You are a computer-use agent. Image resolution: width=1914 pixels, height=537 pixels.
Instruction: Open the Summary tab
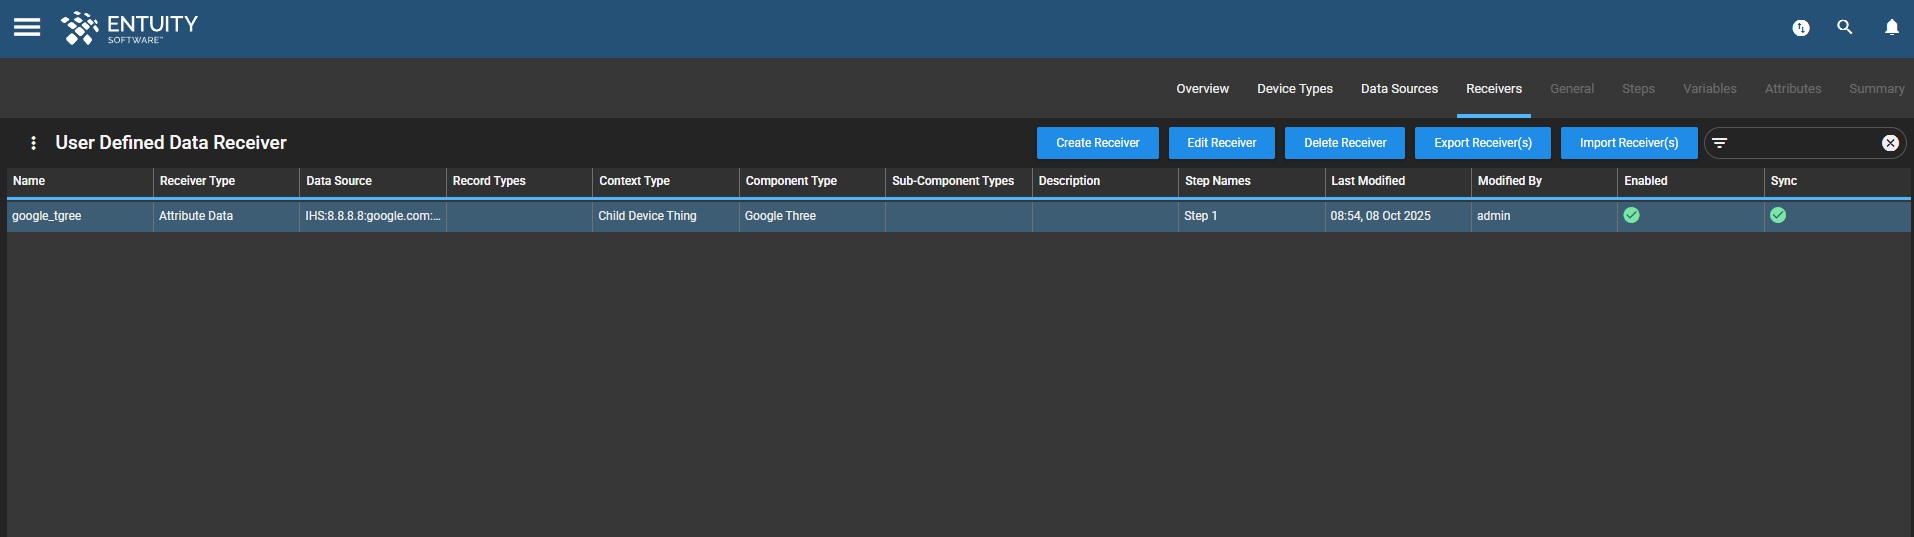pyautogui.click(x=1876, y=89)
